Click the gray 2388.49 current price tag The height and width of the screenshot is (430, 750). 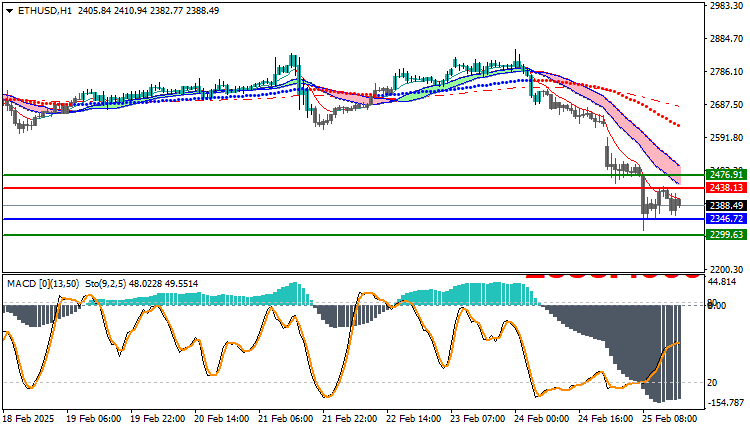point(722,206)
